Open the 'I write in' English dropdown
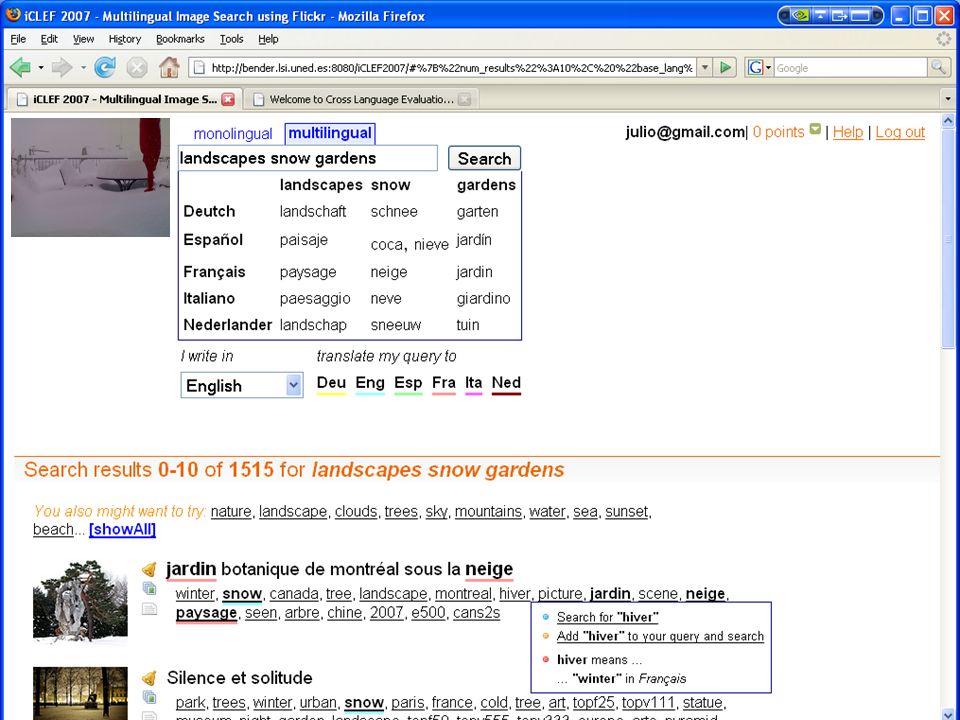The width and height of the screenshot is (960, 720). pos(242,386)
